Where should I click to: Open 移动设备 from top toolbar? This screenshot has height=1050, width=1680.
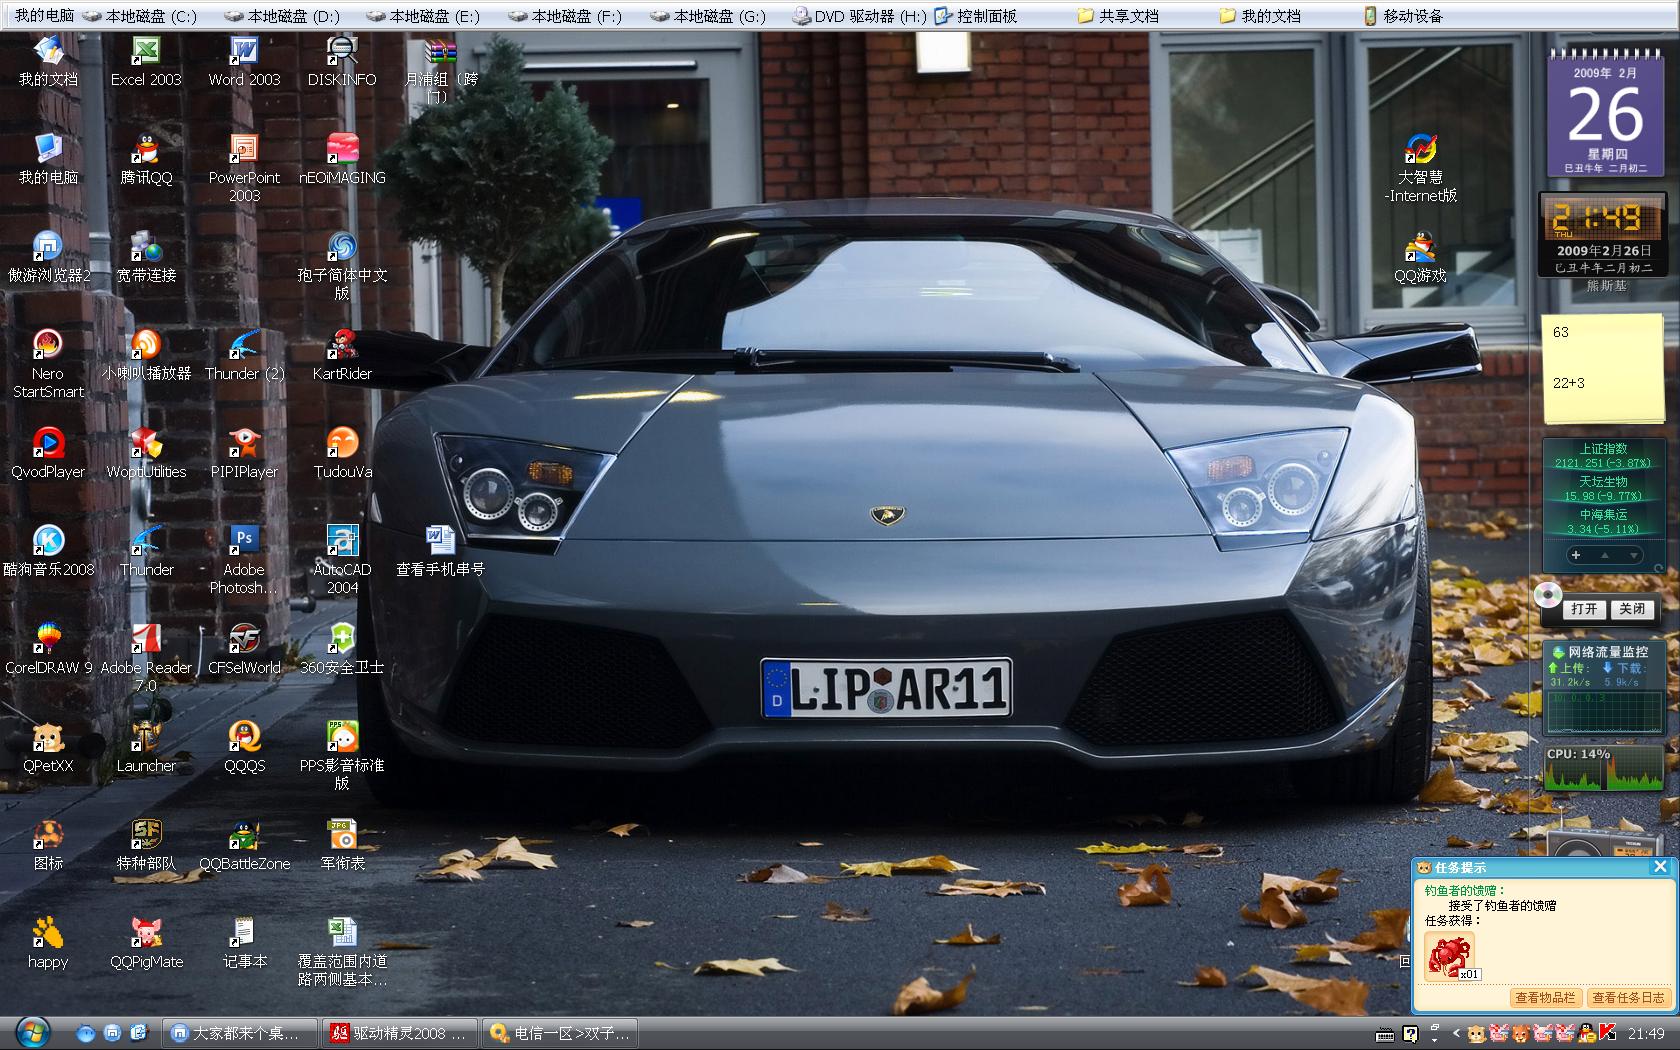pos(1402,16)
